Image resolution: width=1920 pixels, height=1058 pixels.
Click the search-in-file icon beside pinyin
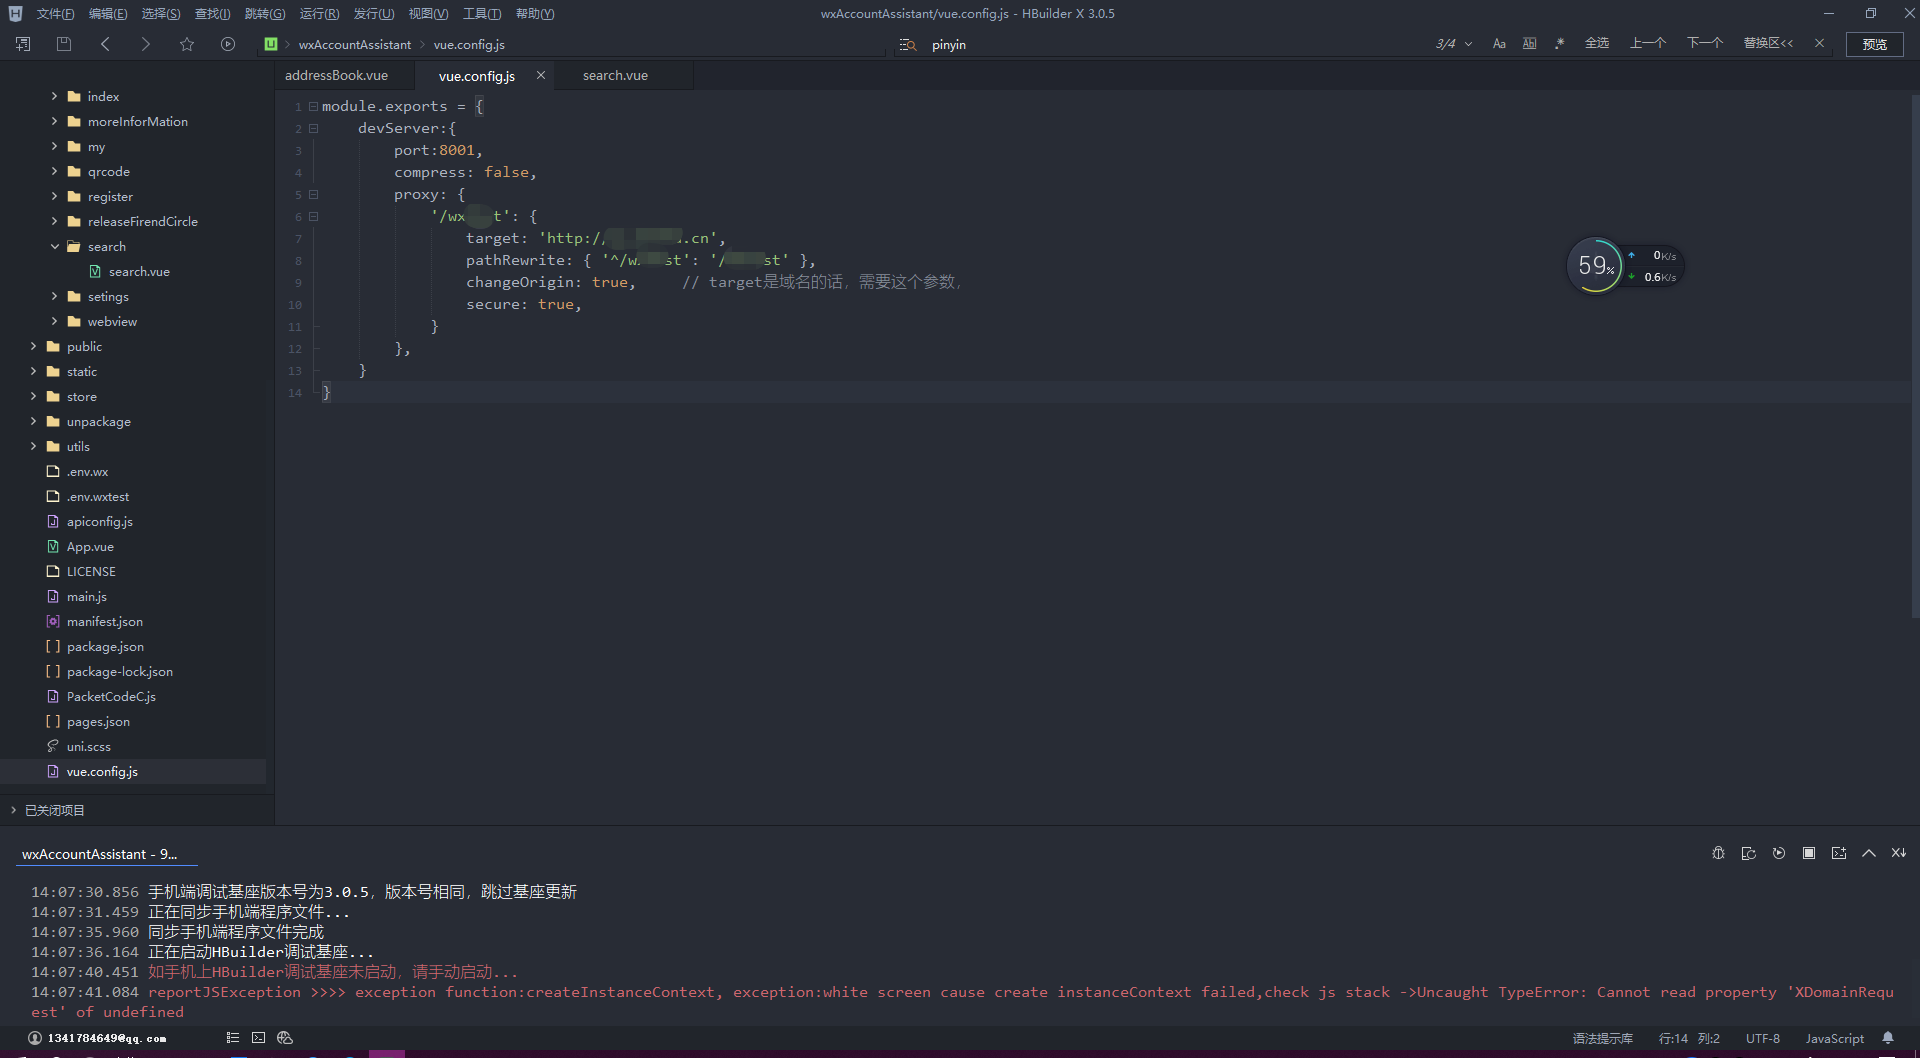[907, 45]
